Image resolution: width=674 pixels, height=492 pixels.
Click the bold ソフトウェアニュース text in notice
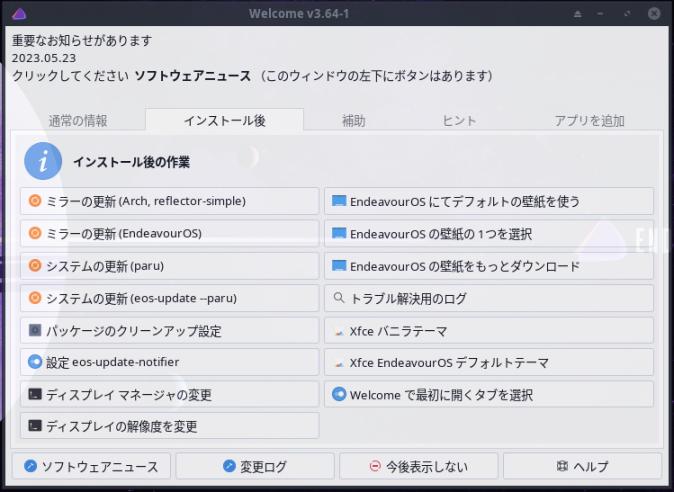click(x=193, y=76)
